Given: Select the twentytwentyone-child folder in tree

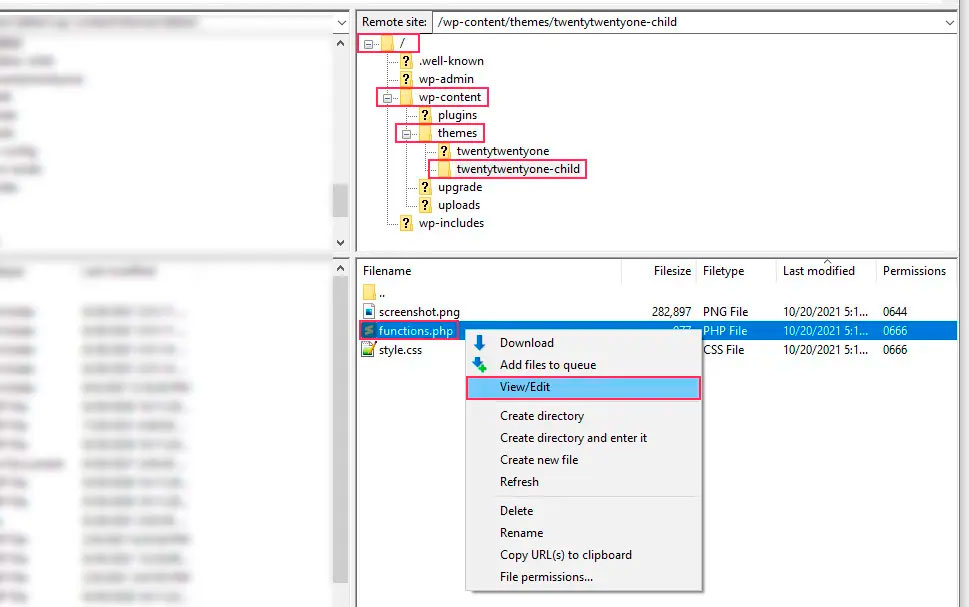Looking at the screenshot, I should click(517, 169).
